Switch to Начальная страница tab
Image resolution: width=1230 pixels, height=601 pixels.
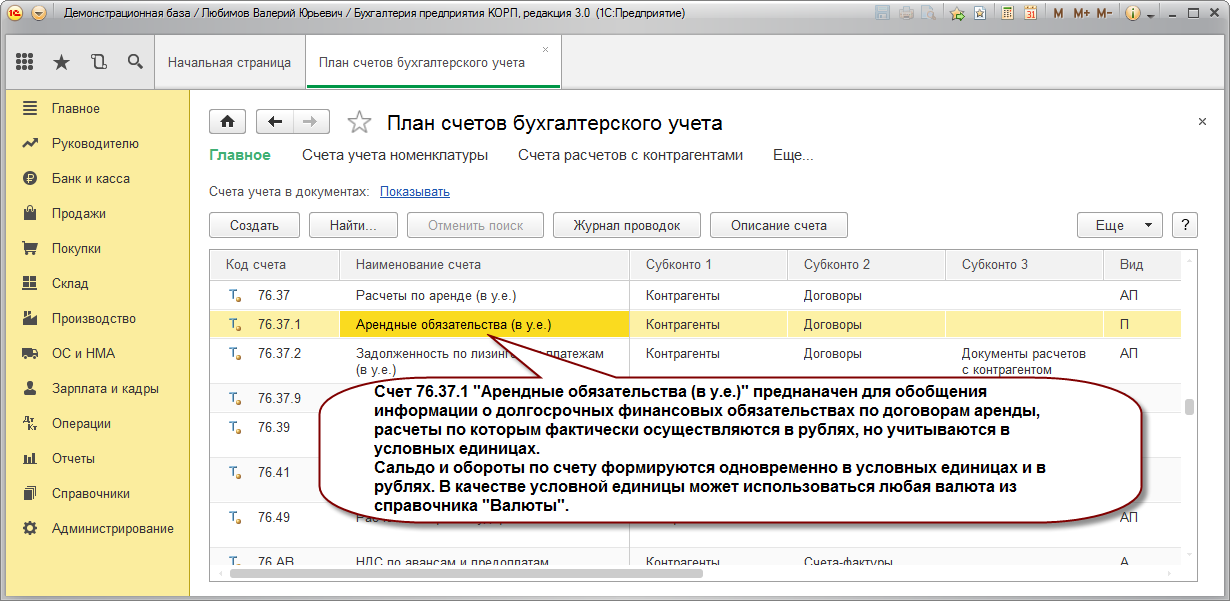pos(229,62)
